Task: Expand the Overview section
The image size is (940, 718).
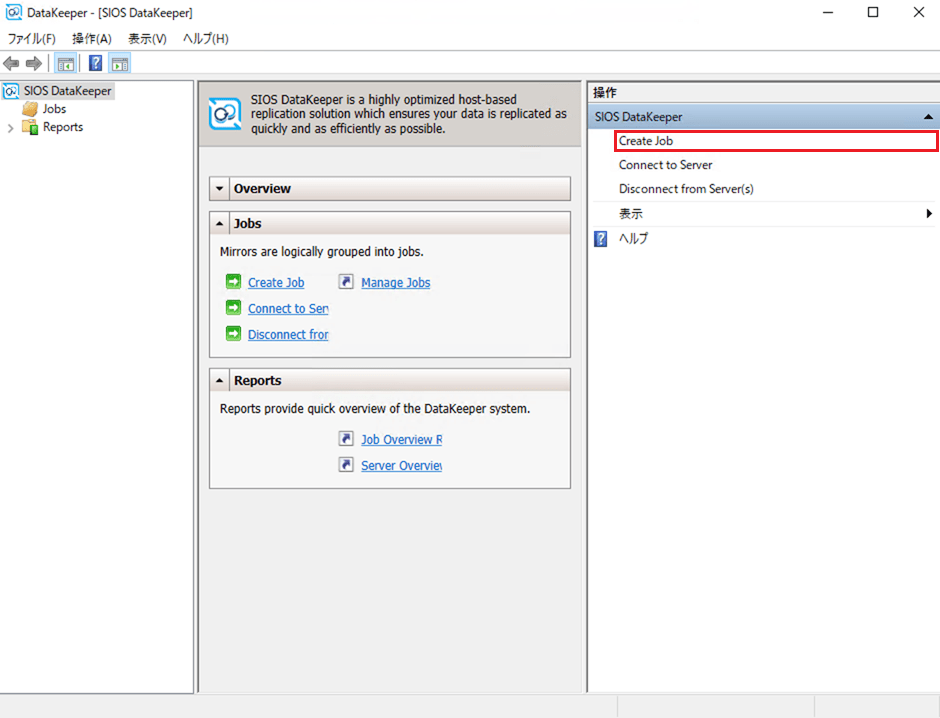Action: 219,189
